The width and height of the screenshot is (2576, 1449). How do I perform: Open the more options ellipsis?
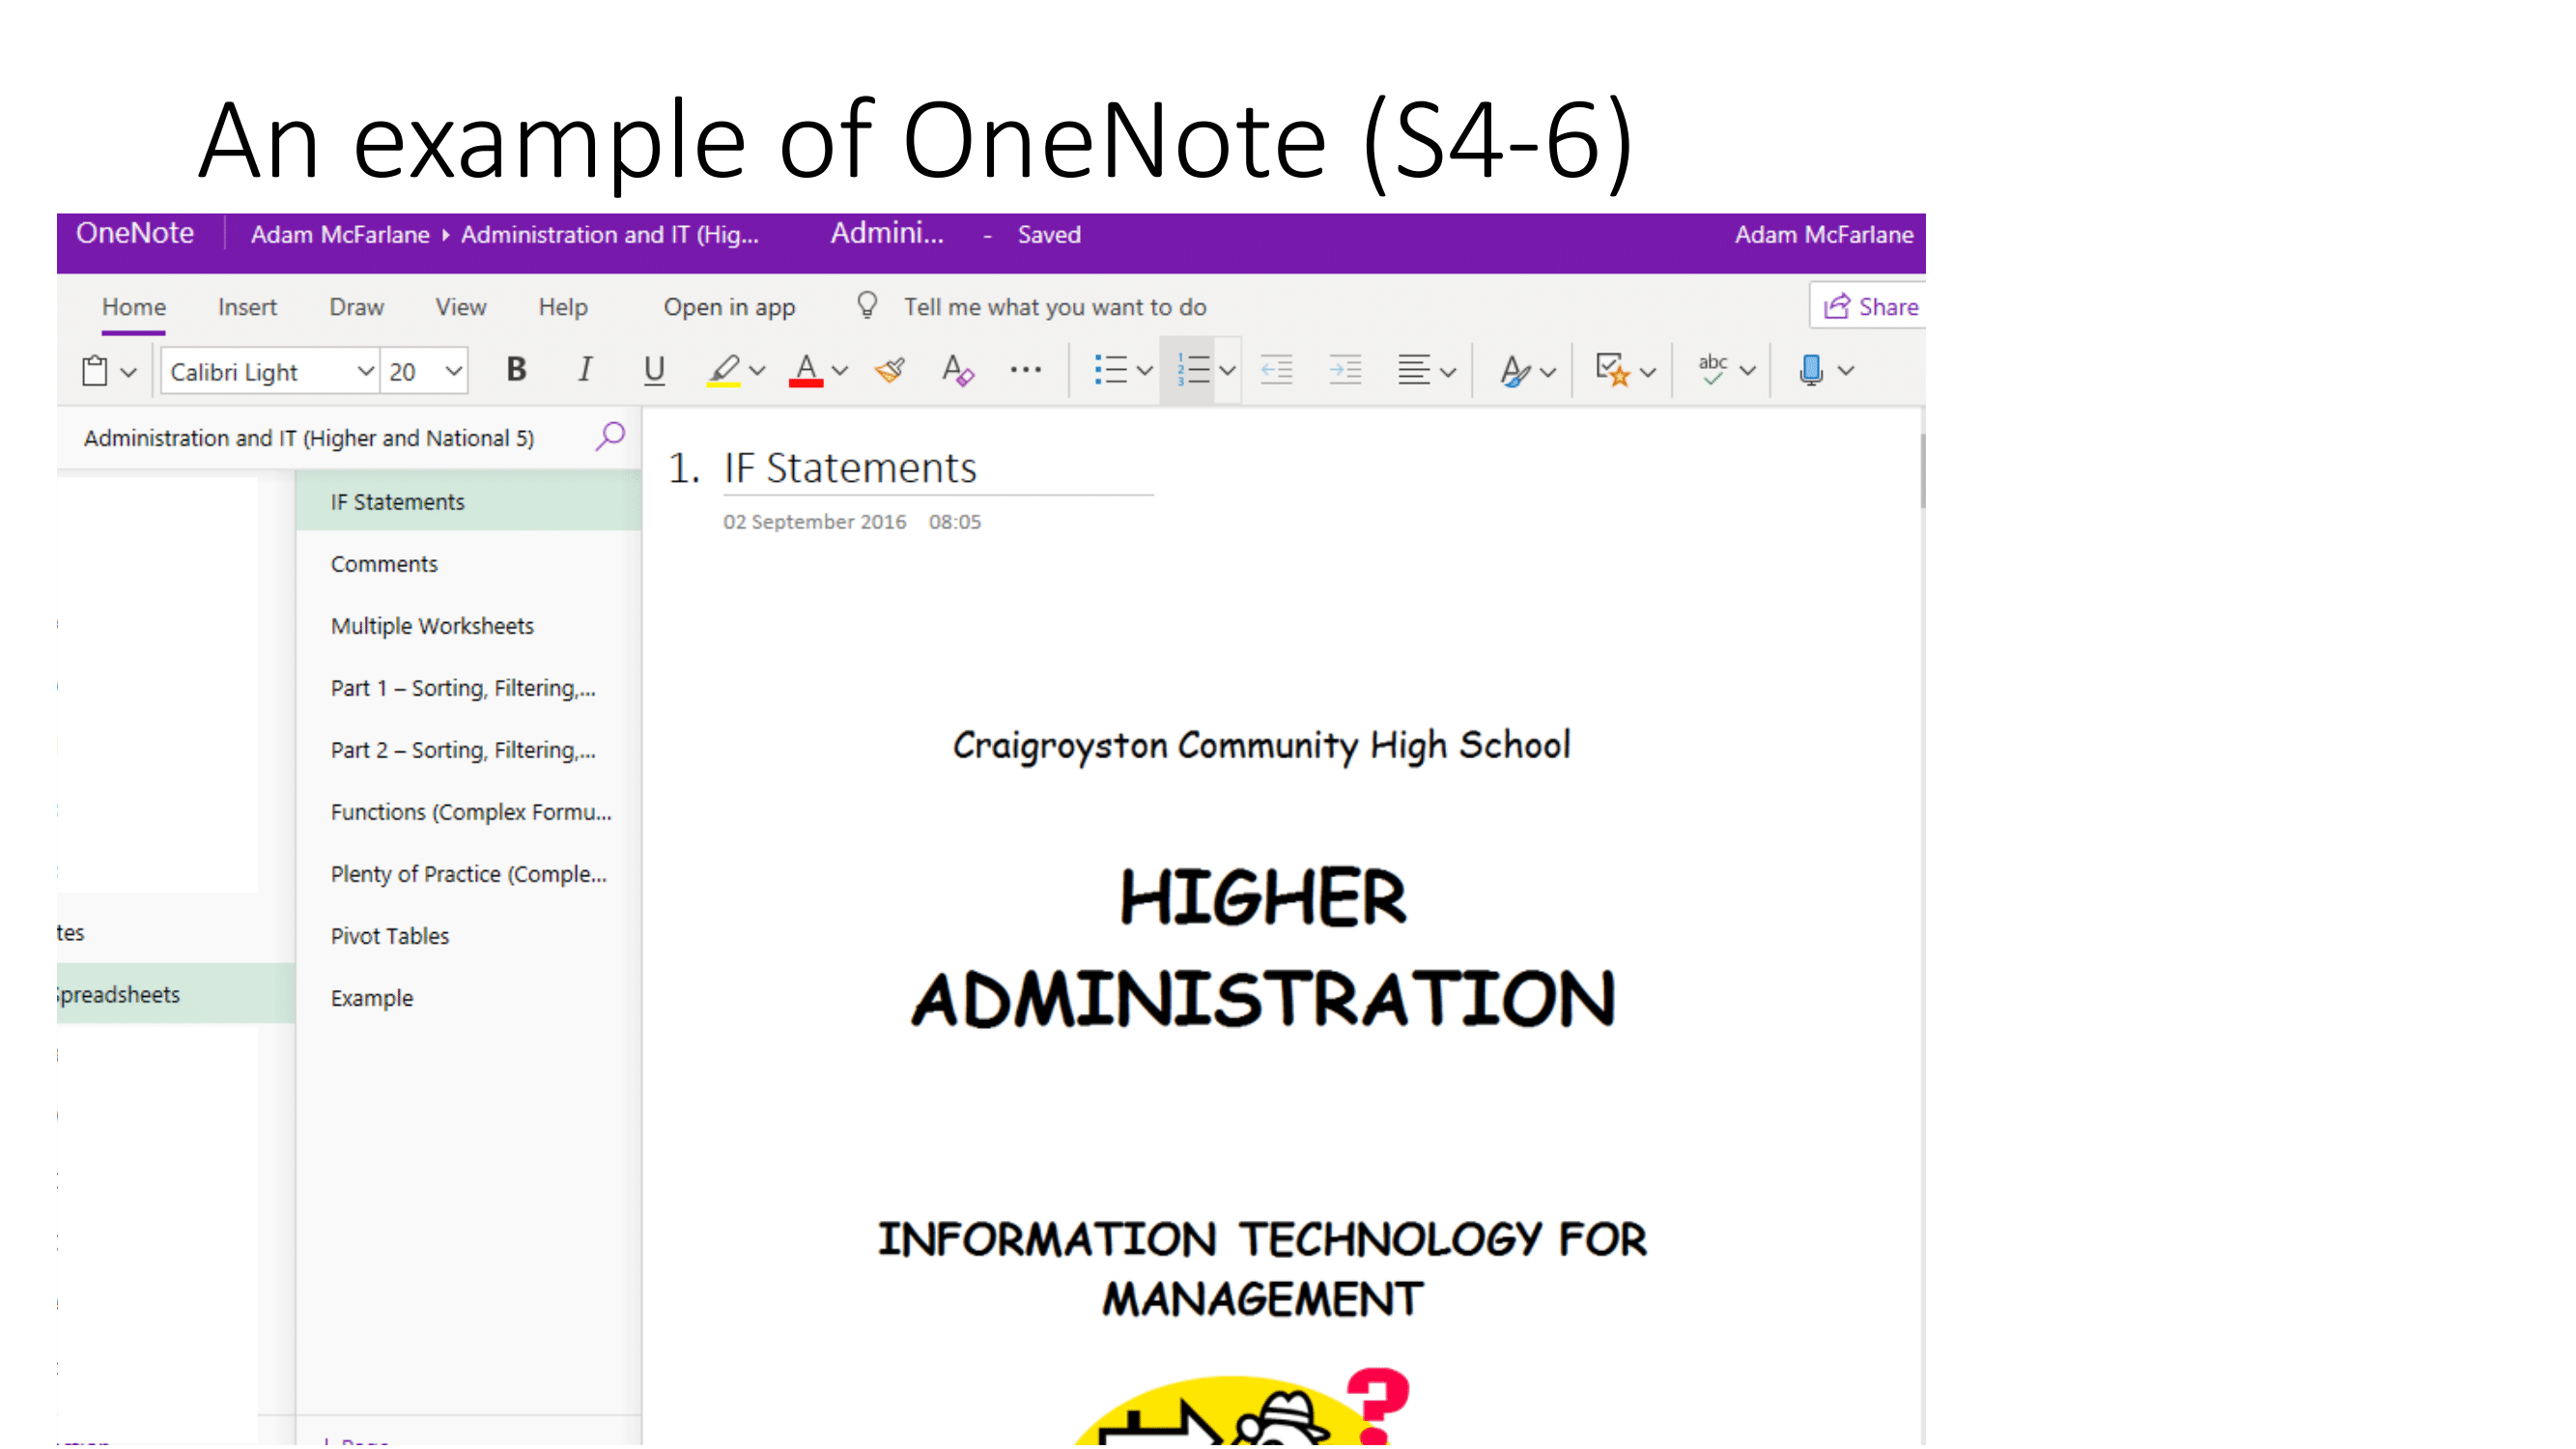coord(1025,370)
